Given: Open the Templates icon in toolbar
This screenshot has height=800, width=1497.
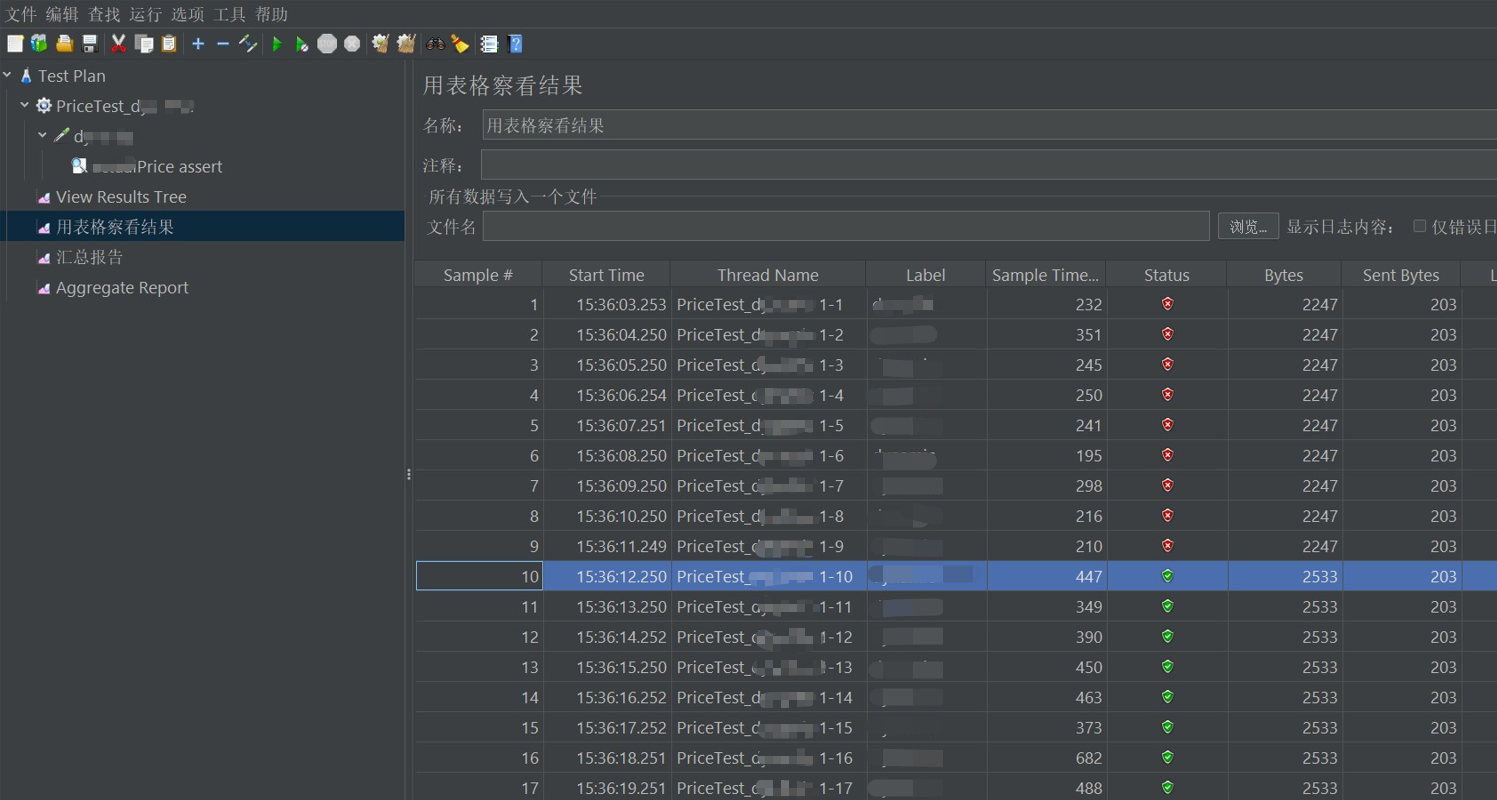Looking at the screenshot, I should point(39,44).
